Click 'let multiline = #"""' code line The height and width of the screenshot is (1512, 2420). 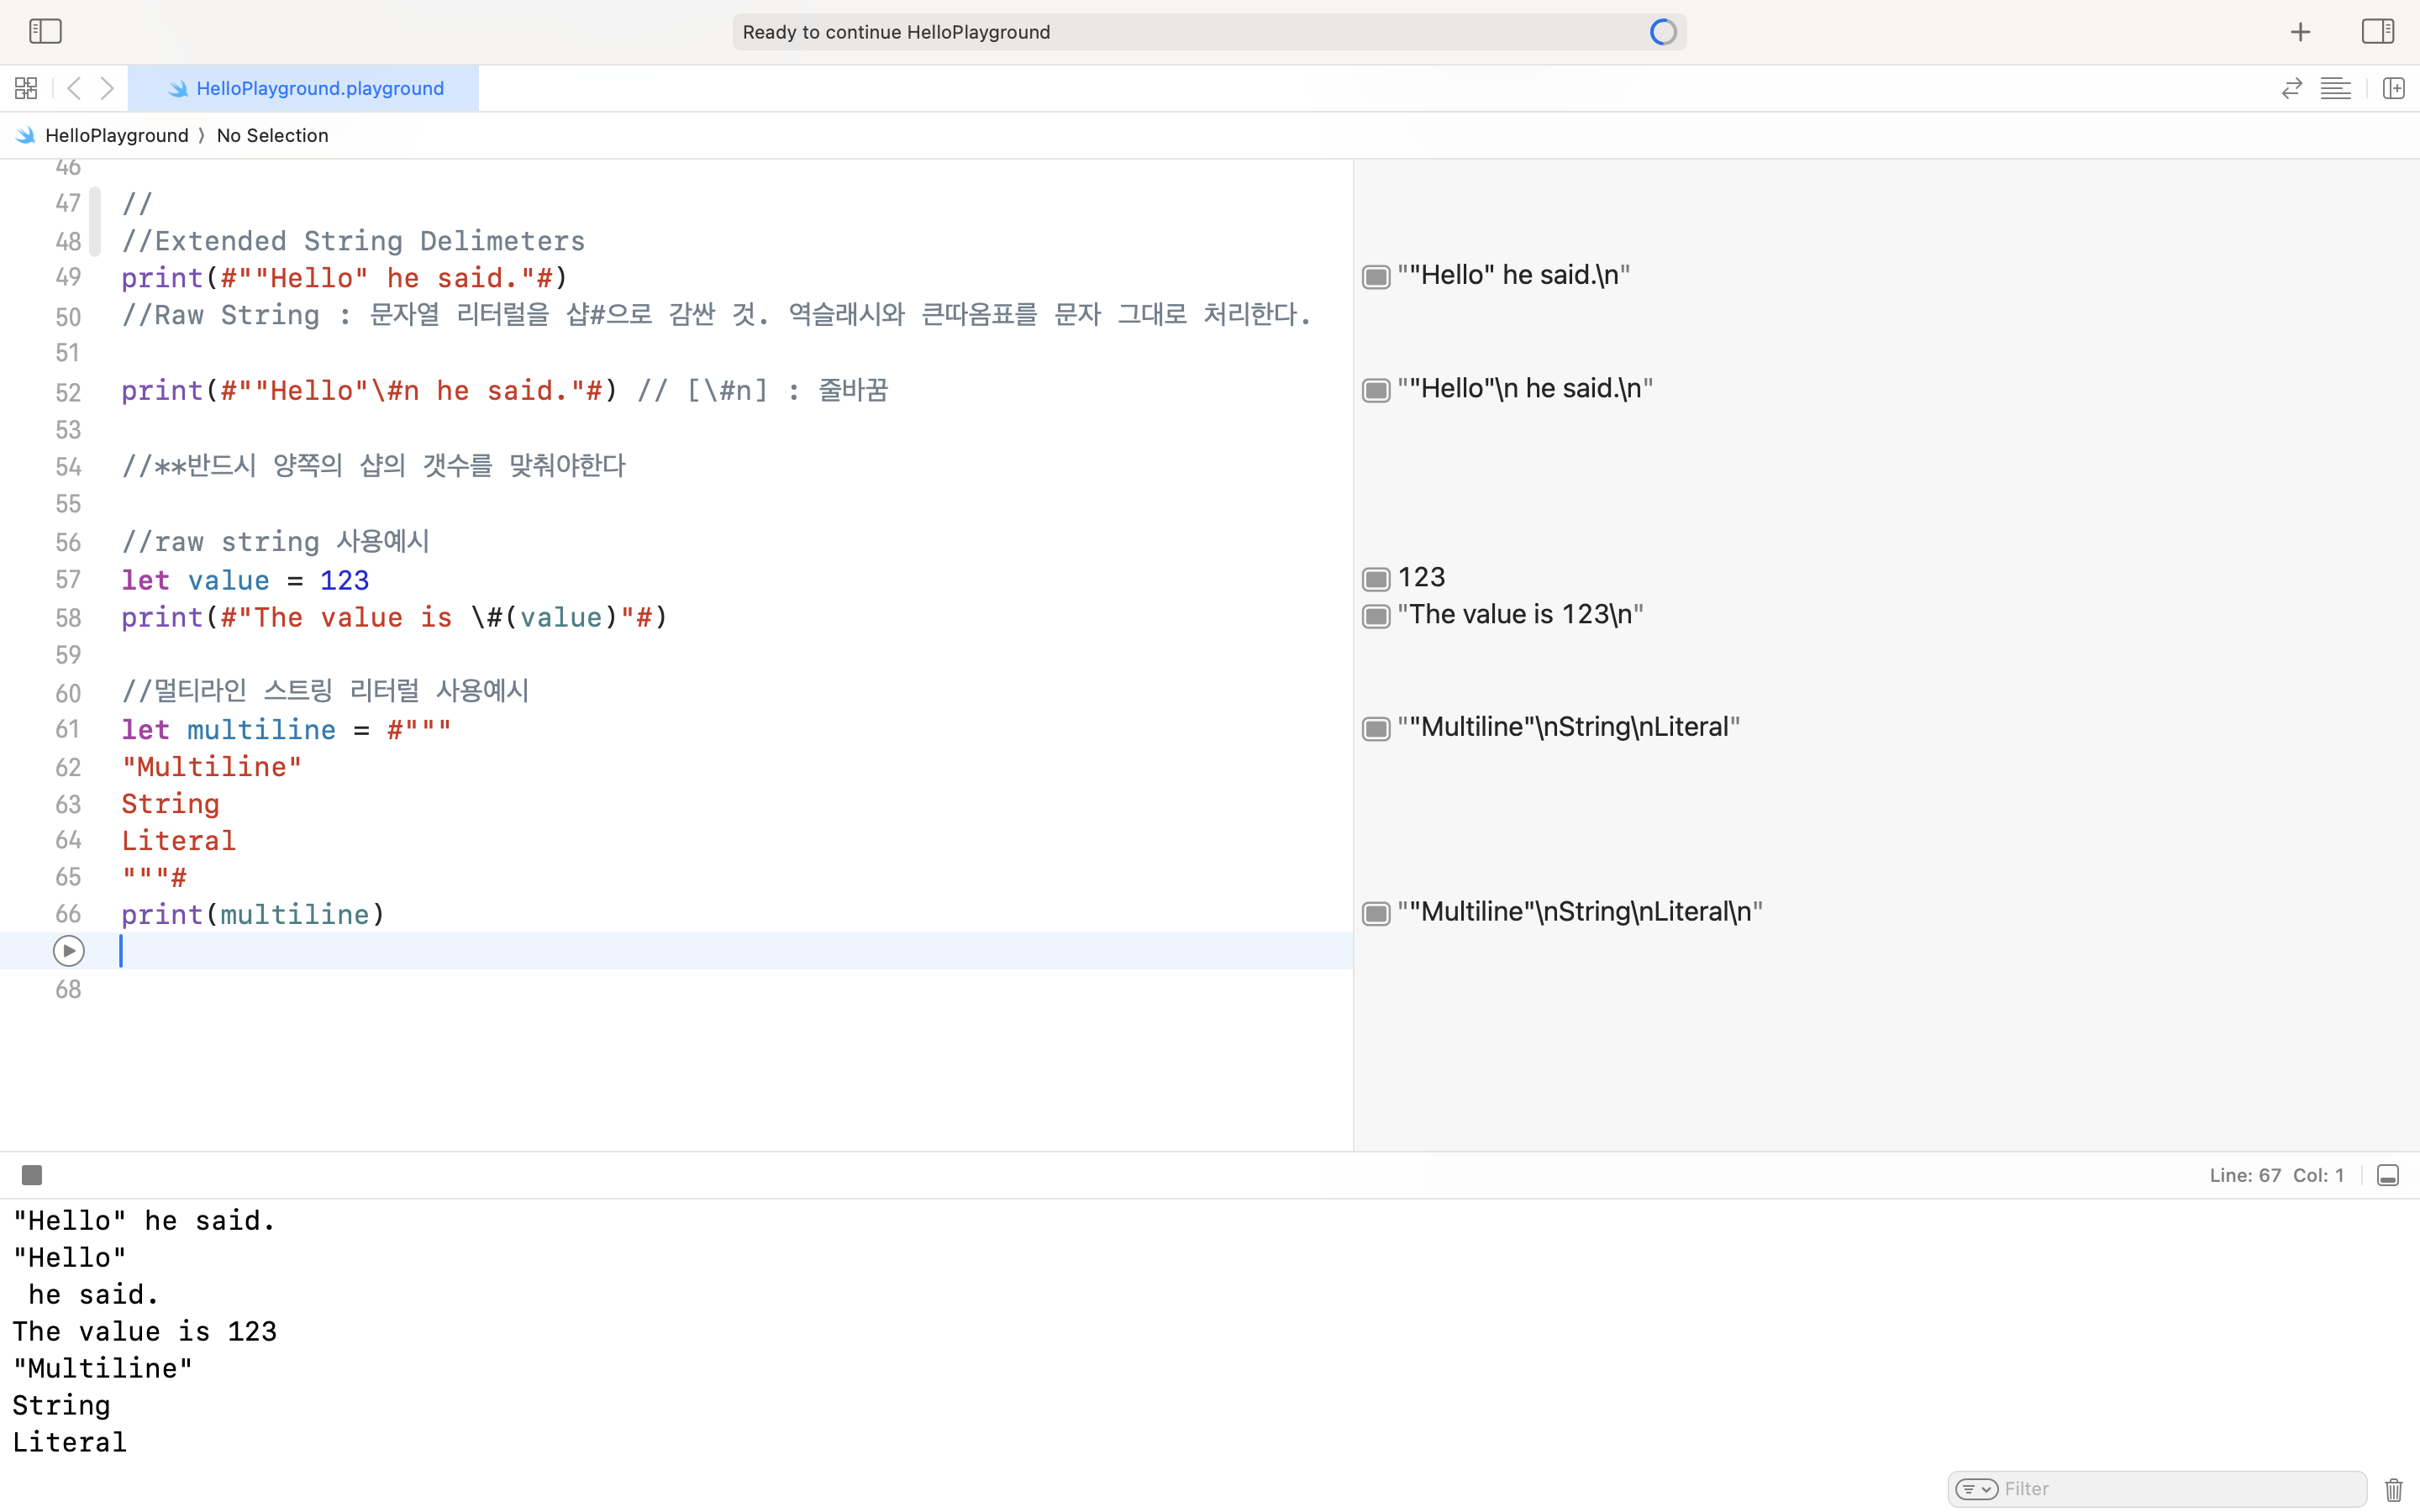click(x=286, y=729)
